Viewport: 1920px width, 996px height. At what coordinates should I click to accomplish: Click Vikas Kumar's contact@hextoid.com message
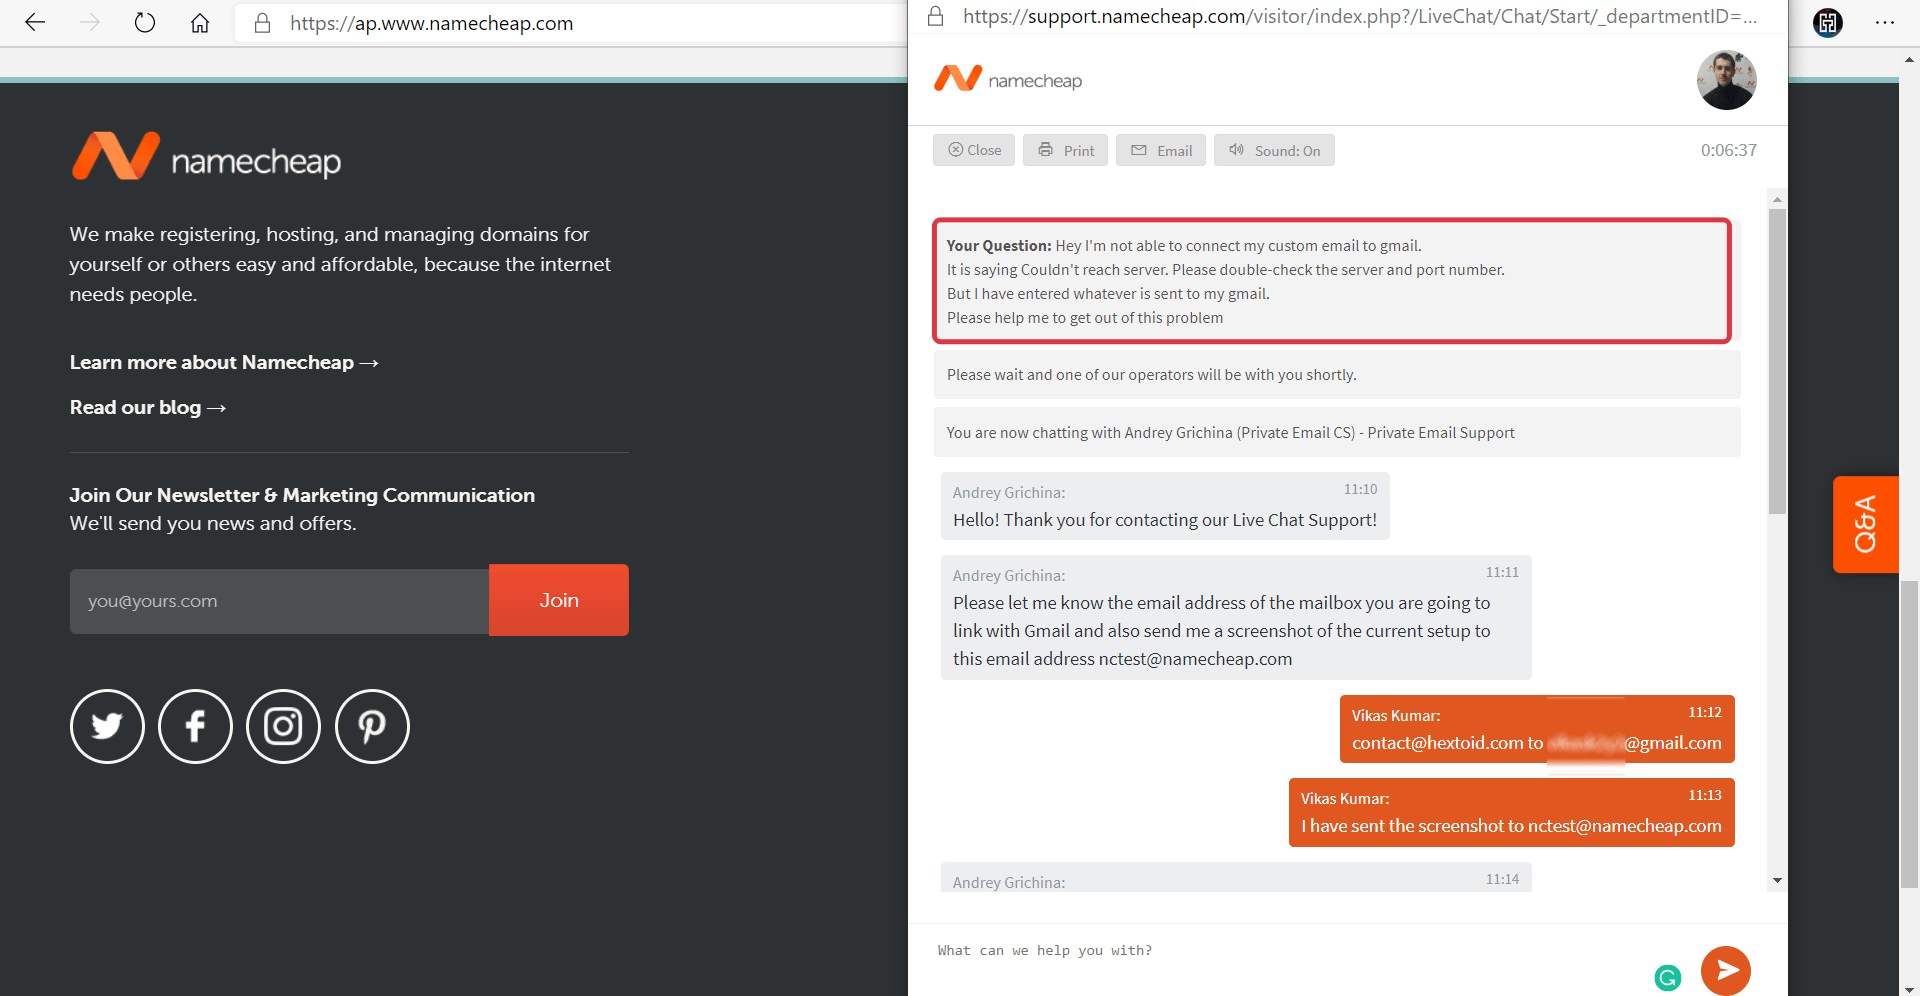coord(1537,729)
